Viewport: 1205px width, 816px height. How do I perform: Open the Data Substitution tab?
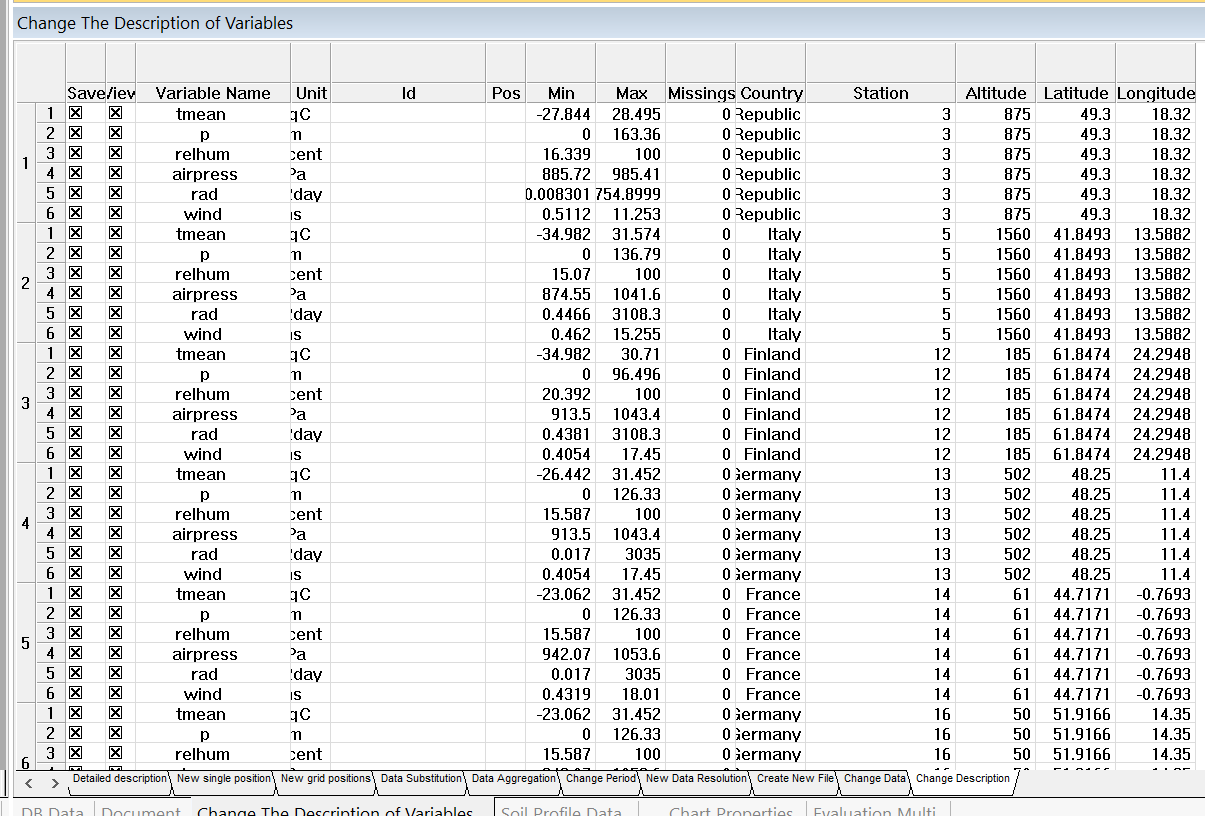coord(421,778)
